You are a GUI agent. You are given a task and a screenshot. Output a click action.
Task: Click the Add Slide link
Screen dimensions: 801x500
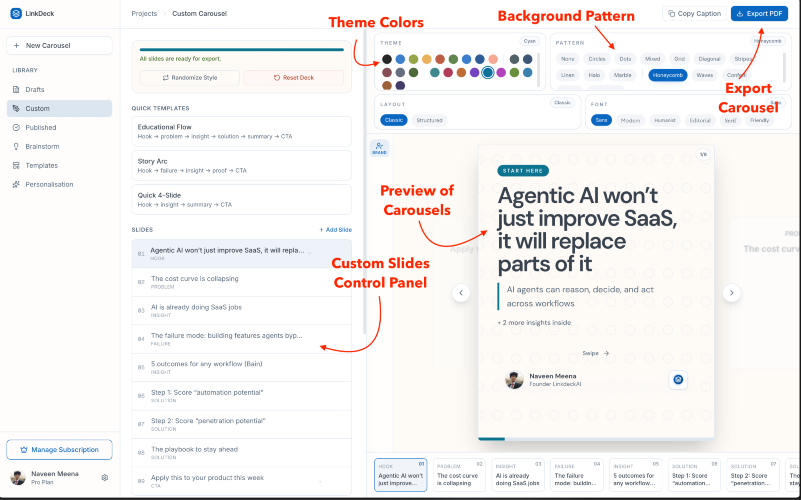336,230
